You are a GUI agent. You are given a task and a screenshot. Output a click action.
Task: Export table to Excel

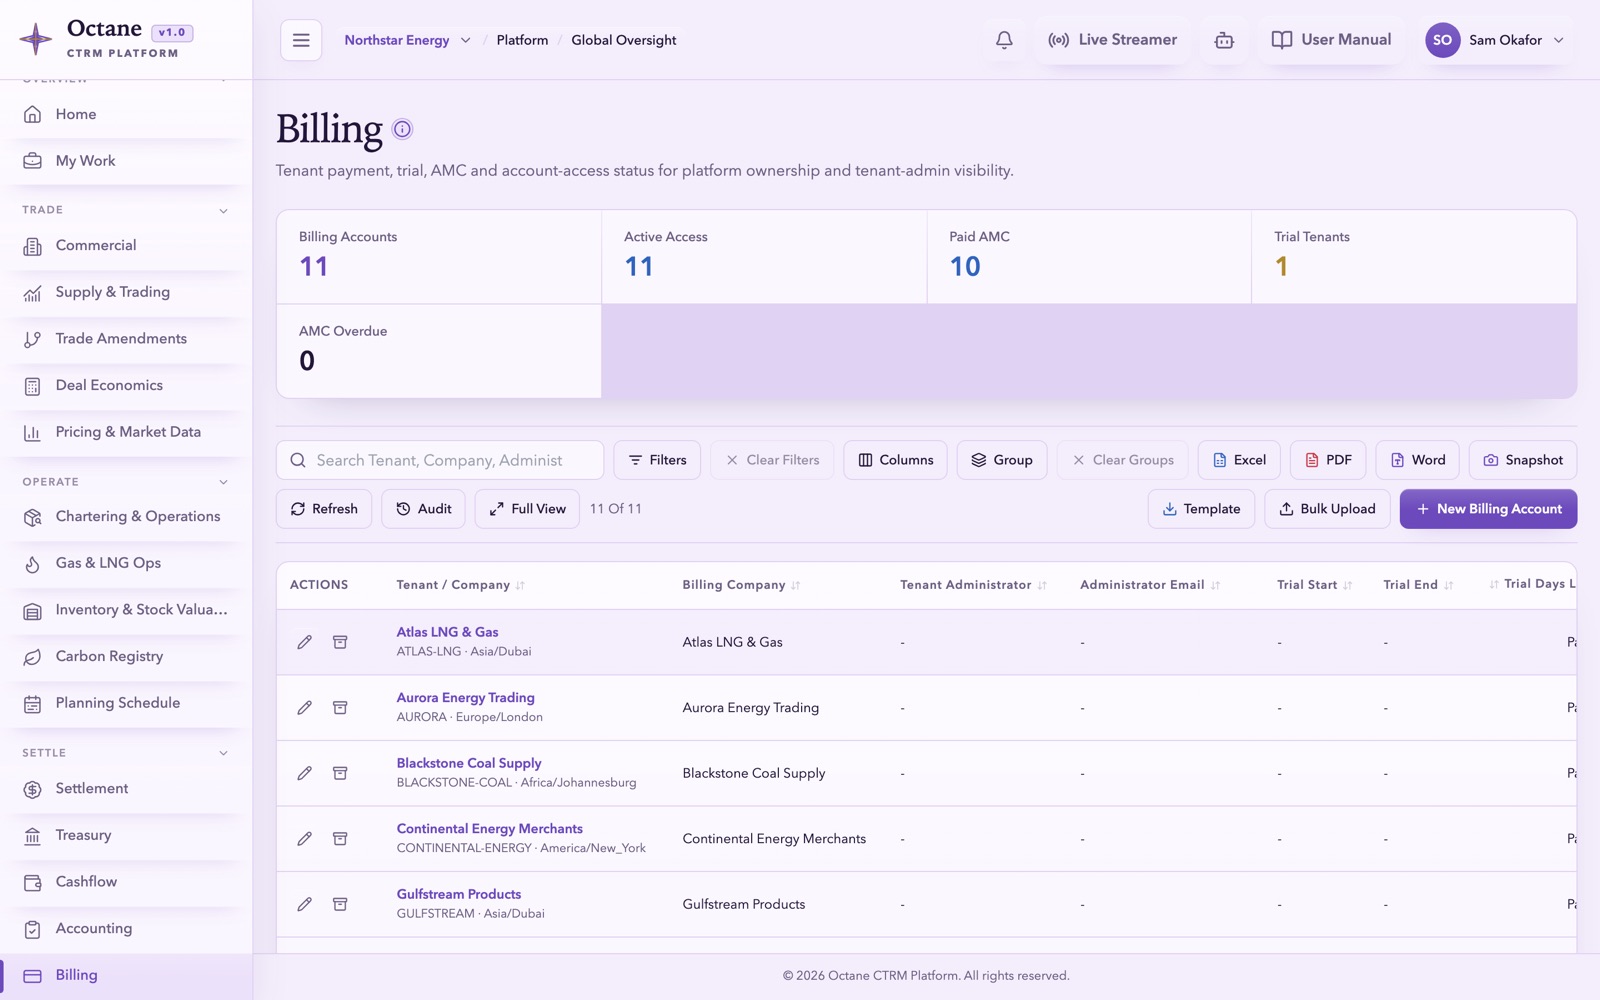1239,460
